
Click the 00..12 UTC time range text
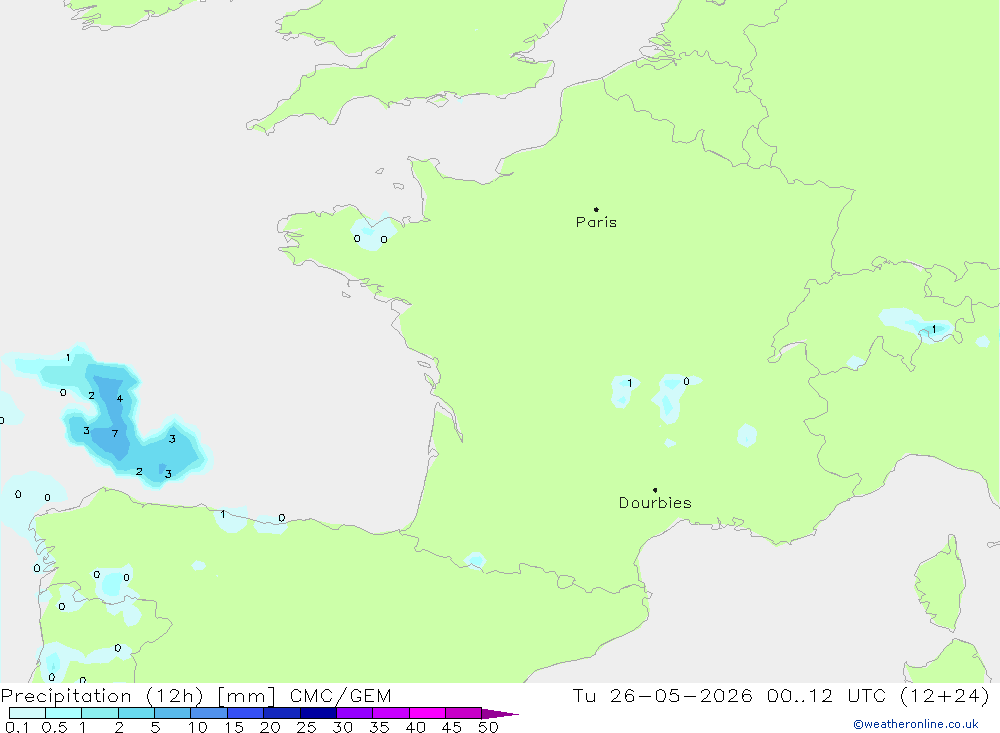coord(827,696)
